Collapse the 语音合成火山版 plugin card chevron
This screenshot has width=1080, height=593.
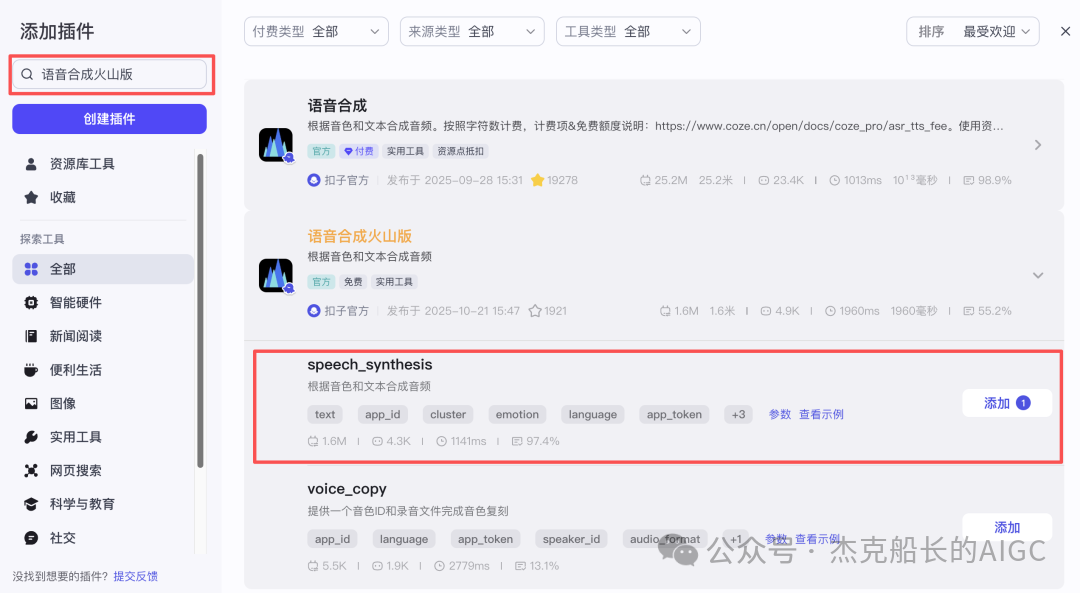pos(1038,275)
